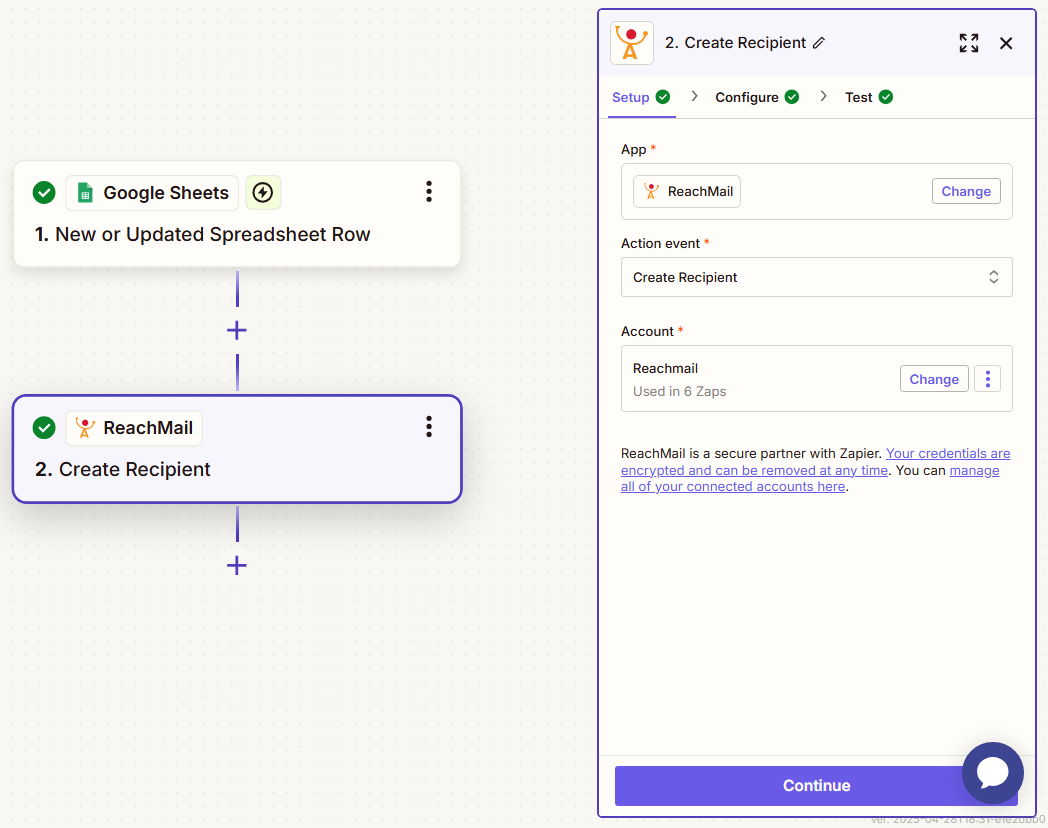Click the green check beside Configure
This screenshot has height=828, width=1048.
(x=792, y=97)
